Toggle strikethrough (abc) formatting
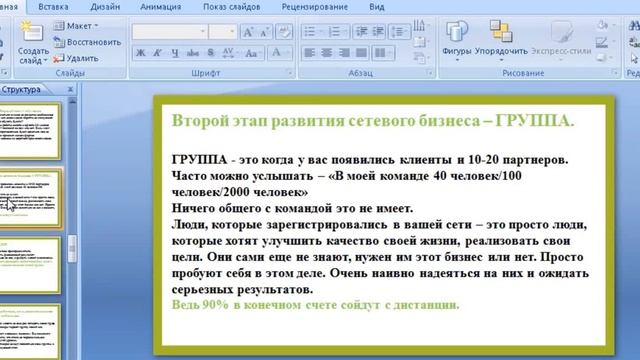This screenshot has height=360, width=640. click(192, 53)
